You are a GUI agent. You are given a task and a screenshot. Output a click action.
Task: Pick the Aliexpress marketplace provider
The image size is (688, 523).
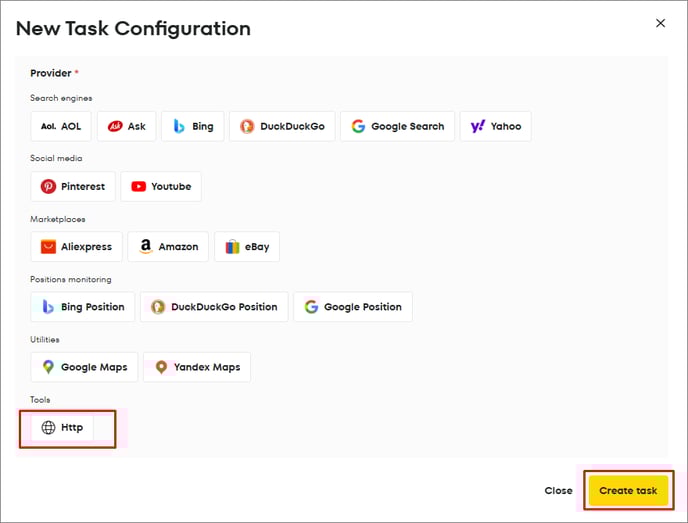(77, 247)
